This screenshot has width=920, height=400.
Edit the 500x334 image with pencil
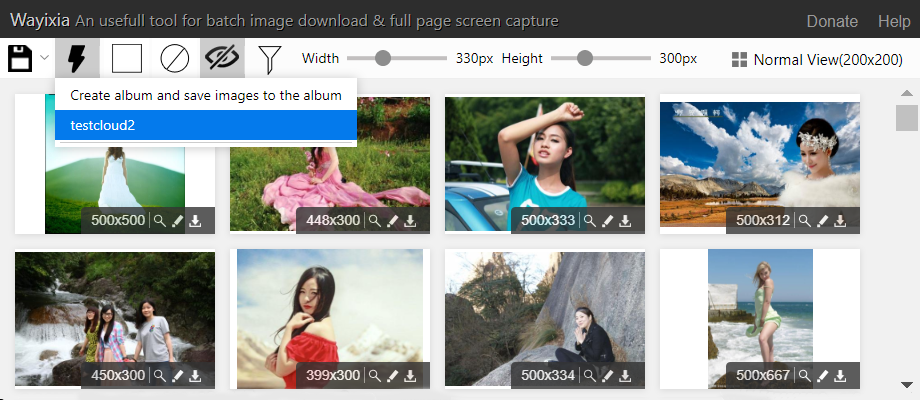tap(608, 375)
